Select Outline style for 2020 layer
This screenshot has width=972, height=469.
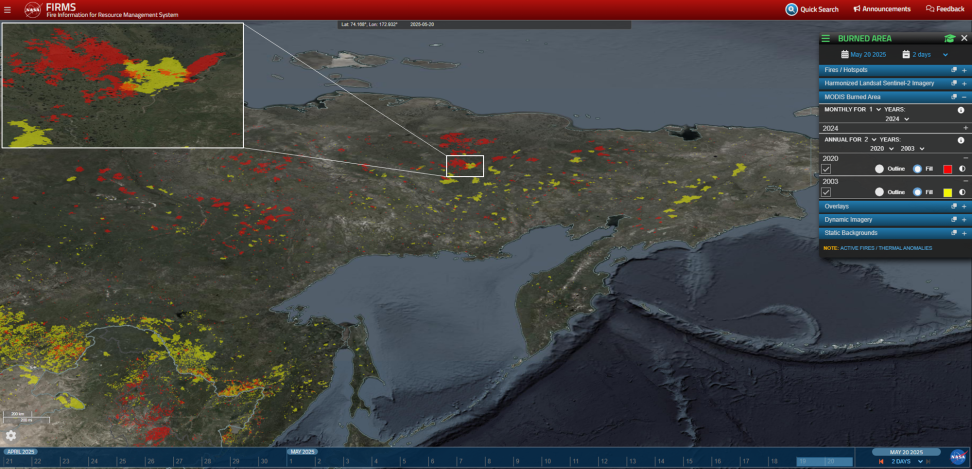[879, 169]
